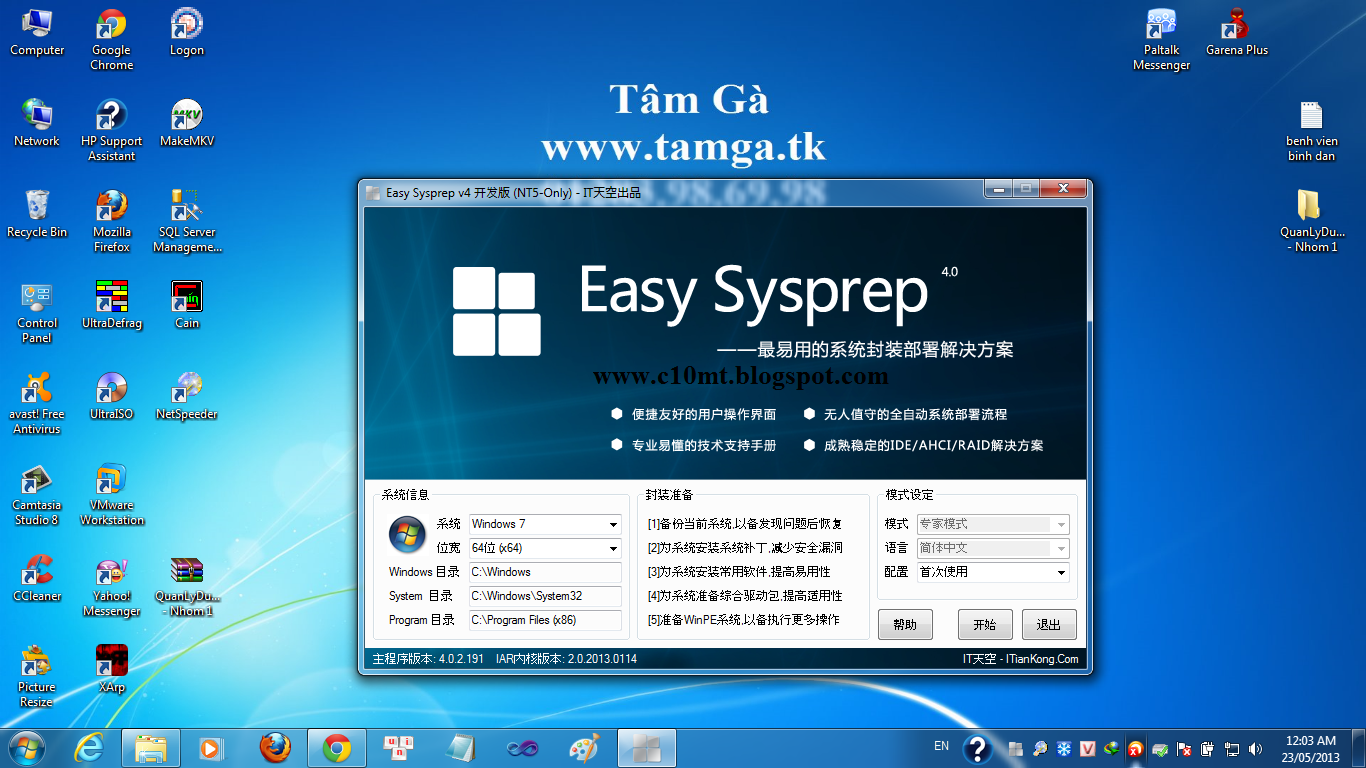Select the Camtasia Studio 8 icon
The height and width of the screenshot is (768, 1366).
pos(37,495)
